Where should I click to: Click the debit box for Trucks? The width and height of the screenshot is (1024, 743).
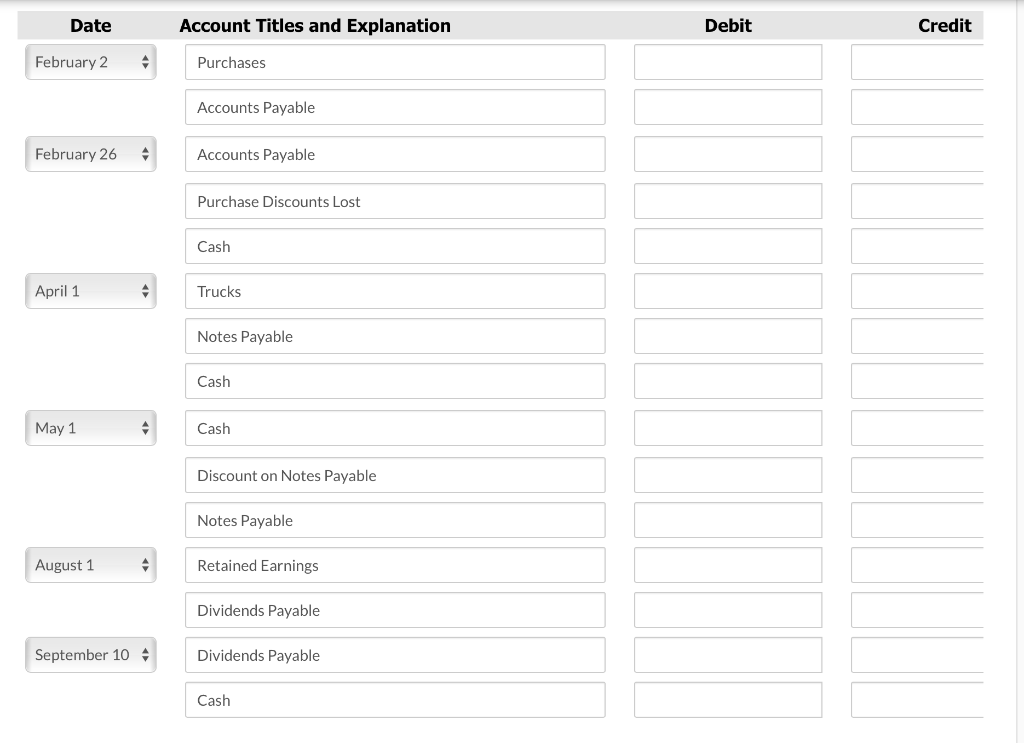tap(727, 291)
